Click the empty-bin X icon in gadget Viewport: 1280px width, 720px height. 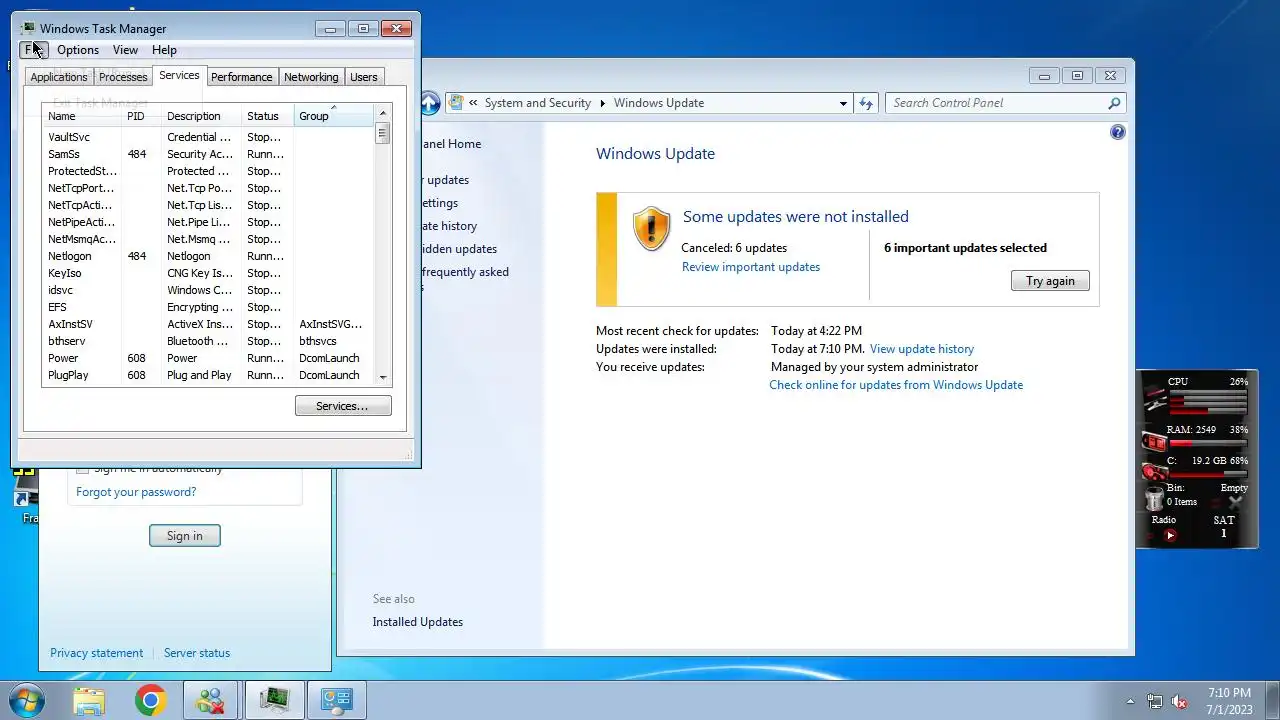[1235, 502]
